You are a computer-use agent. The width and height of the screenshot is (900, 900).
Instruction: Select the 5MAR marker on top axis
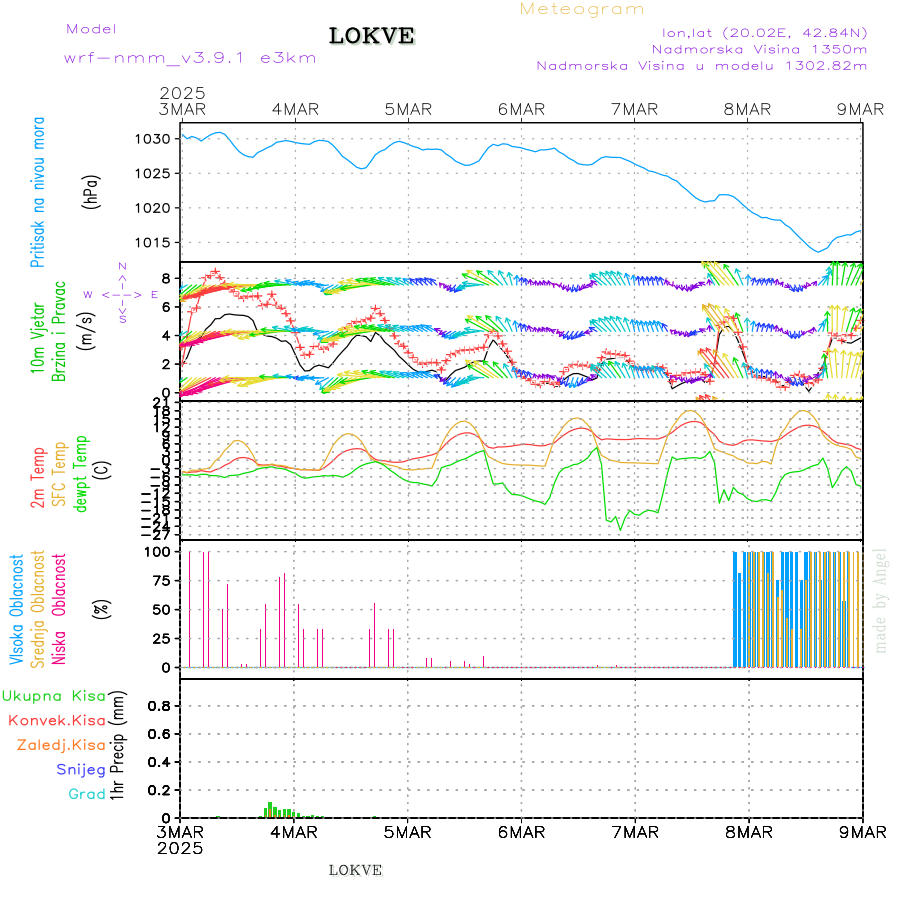(x=408, y=109)
